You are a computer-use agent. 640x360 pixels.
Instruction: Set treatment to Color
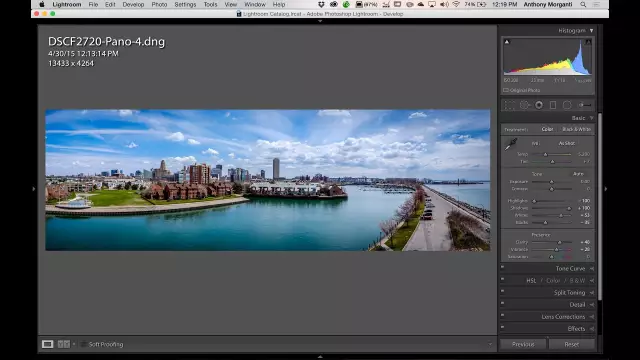(547, 129)
